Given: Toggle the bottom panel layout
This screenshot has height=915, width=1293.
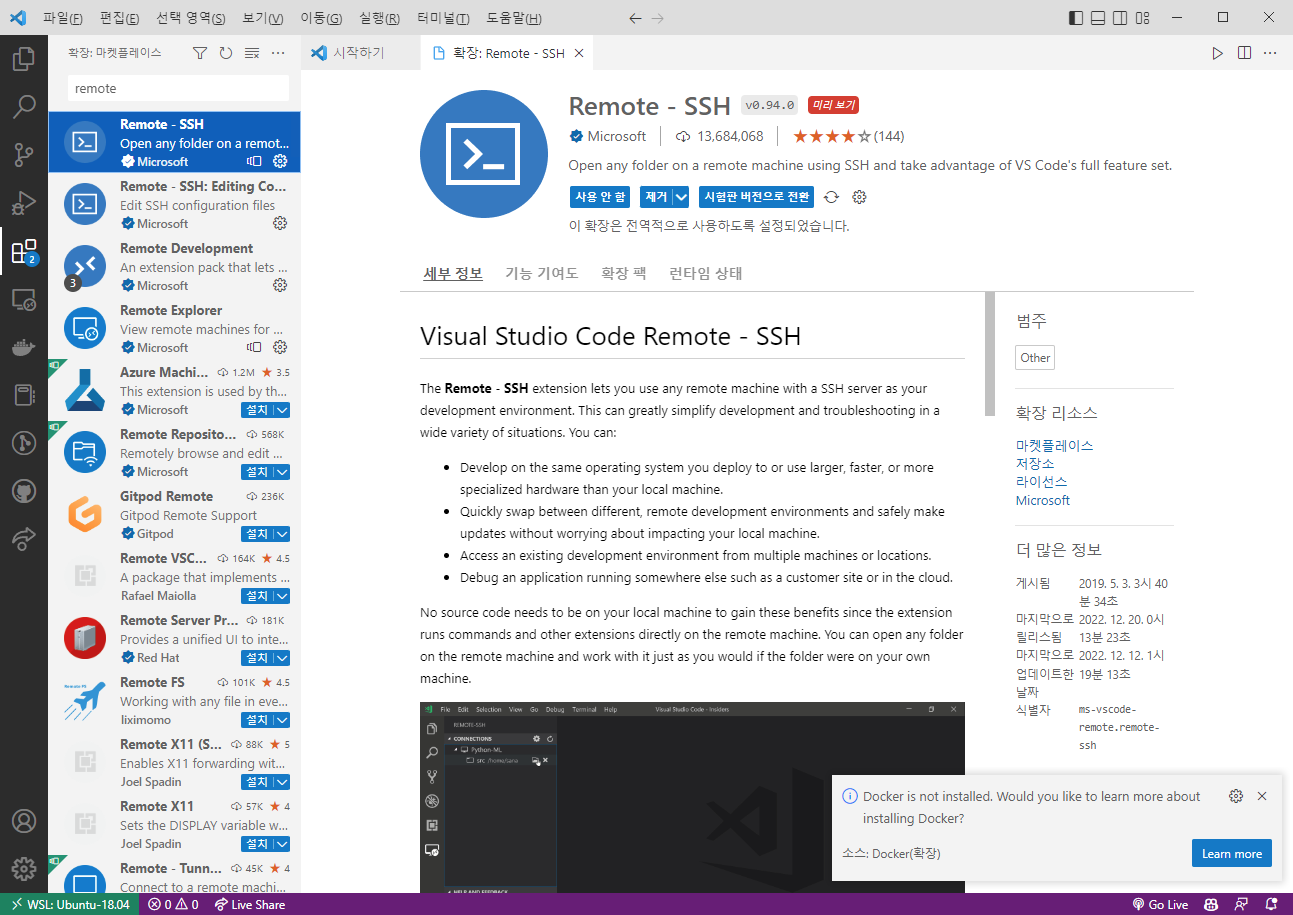Looking at the screenshot, I should point(1098,18).
